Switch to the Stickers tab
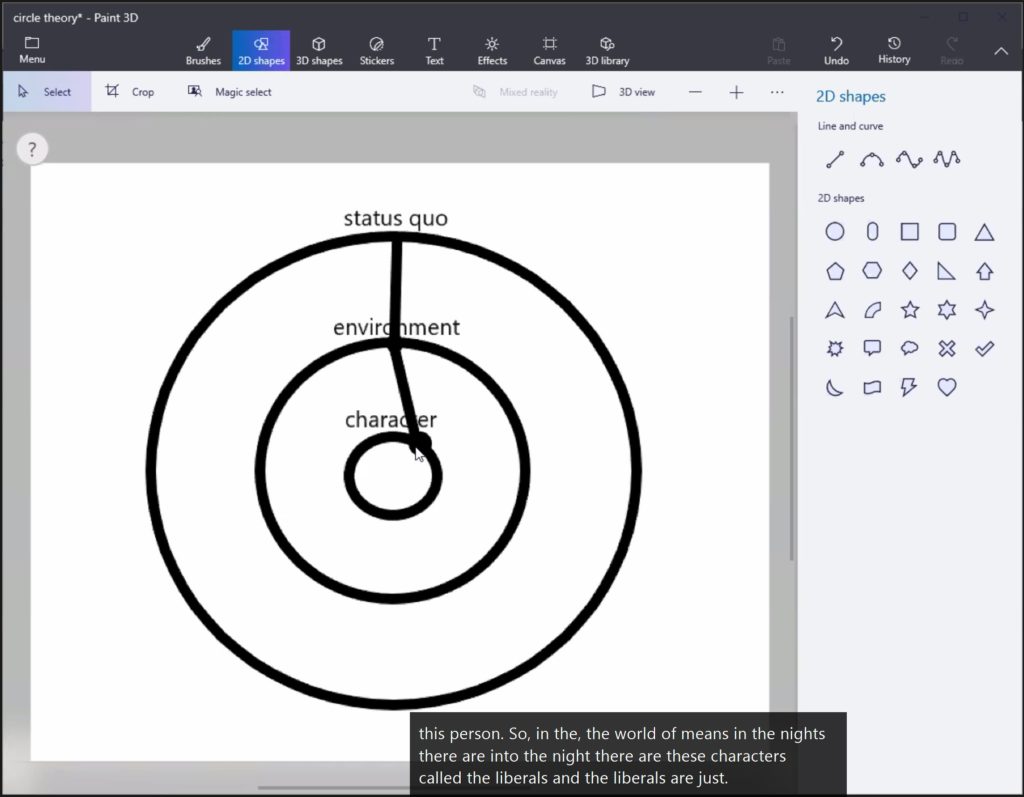This screenshot has height=797, width=1024. pos(376,50)
